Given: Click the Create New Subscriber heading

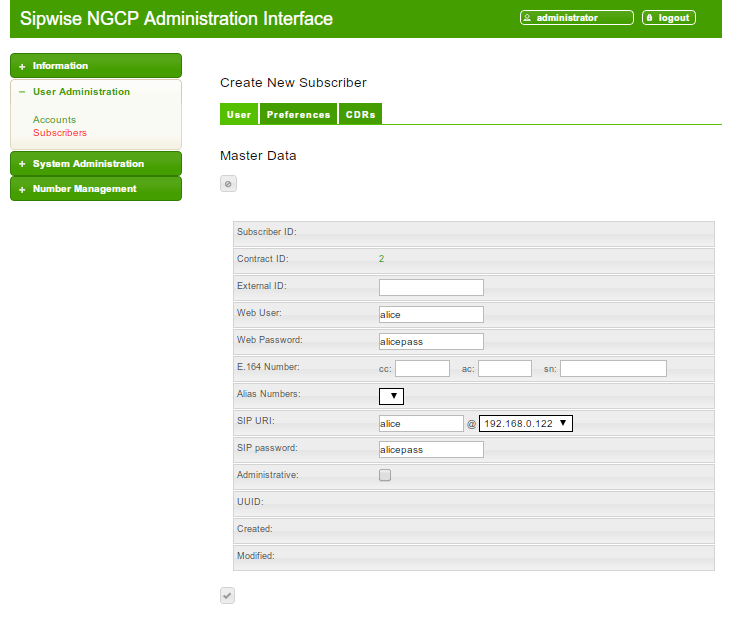Looking at the screenshot, I should 293,83.
